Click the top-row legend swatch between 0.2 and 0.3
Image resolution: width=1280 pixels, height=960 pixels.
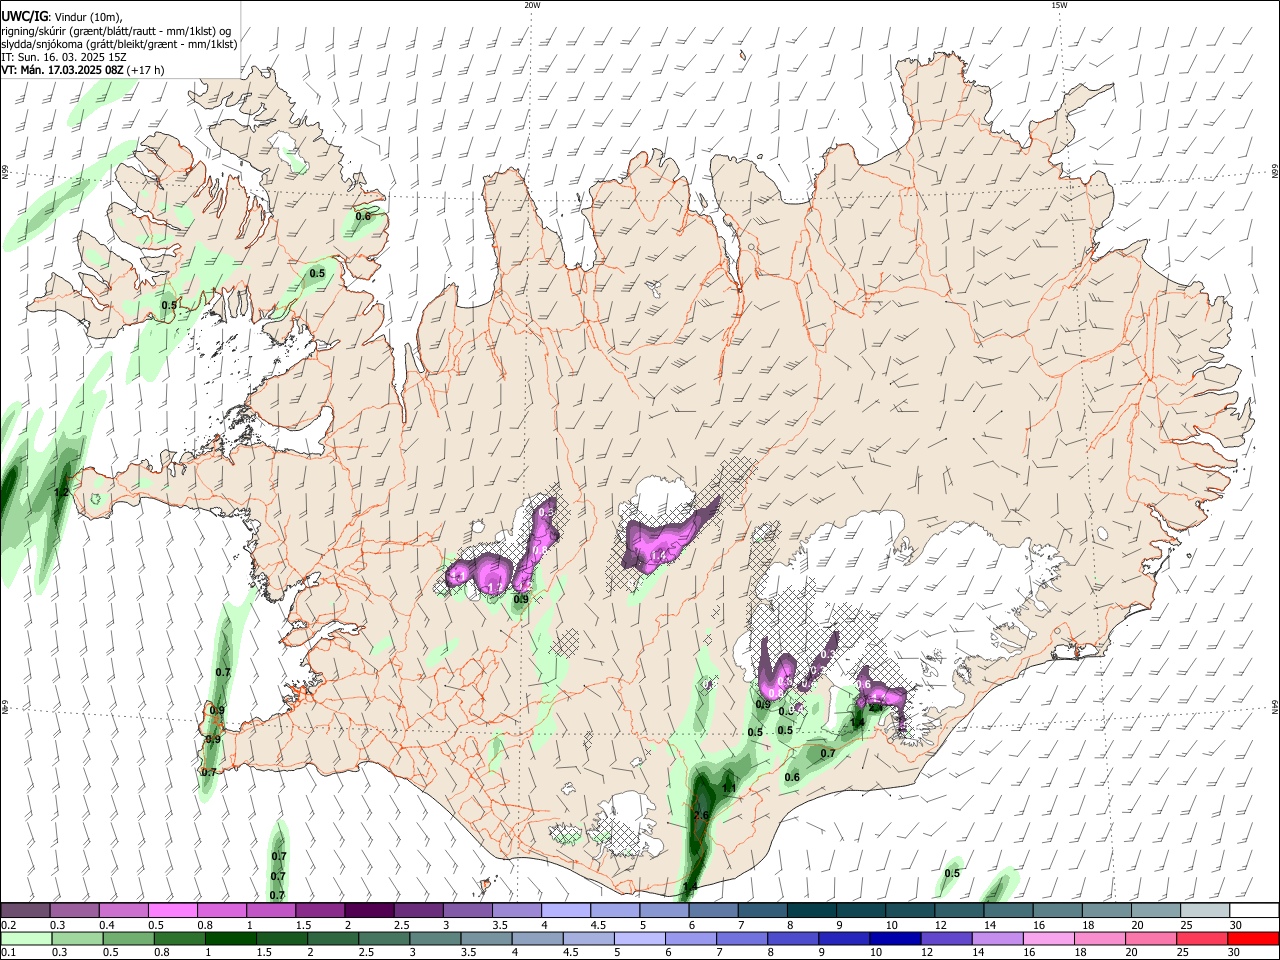(25, 910)
